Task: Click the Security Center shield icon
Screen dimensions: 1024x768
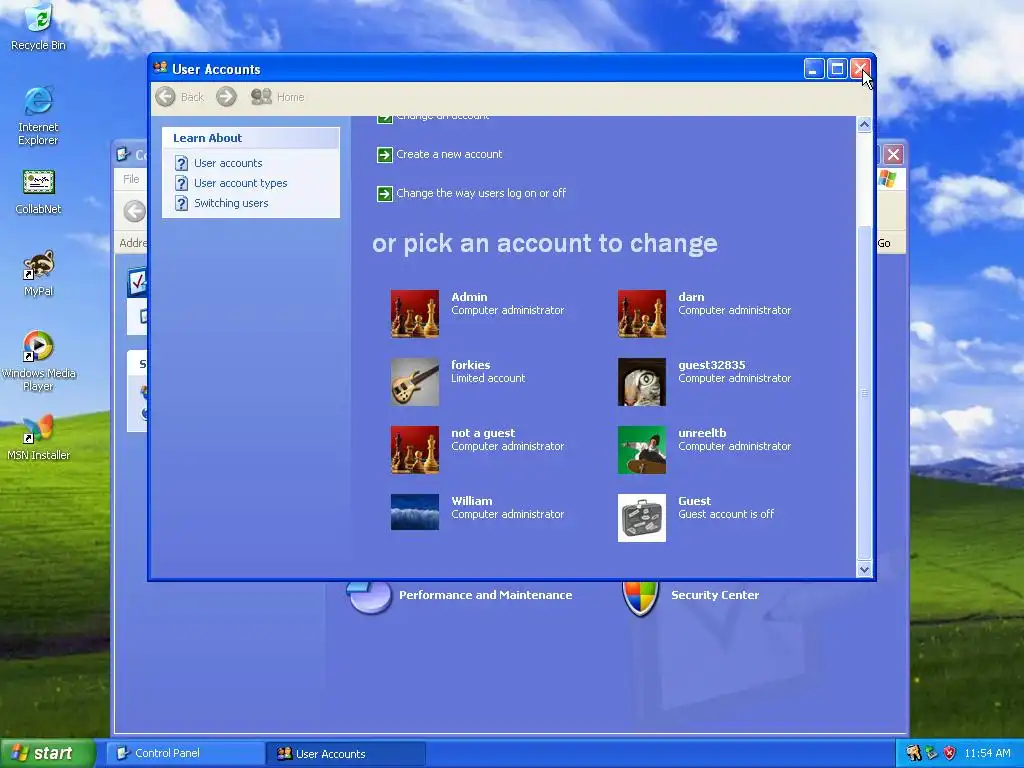Action: point(641,597)
